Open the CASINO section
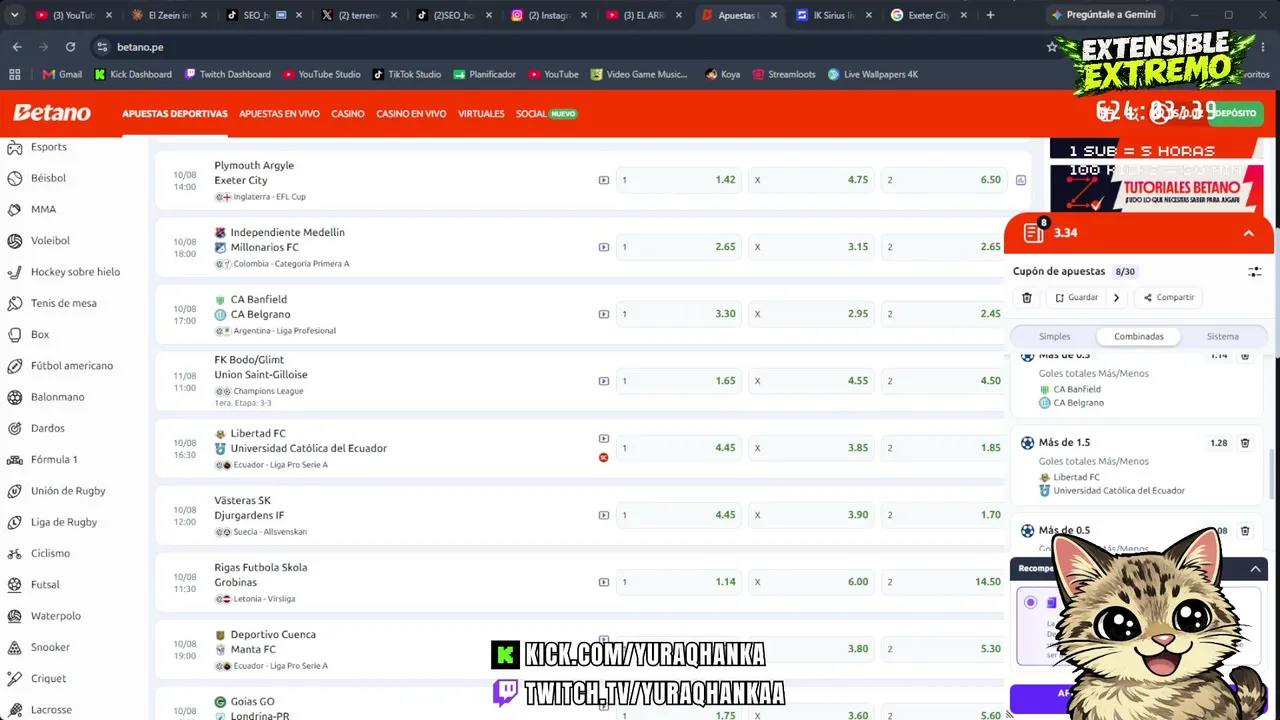Screen dimensions: 1280x720 (x=348, y=114)
